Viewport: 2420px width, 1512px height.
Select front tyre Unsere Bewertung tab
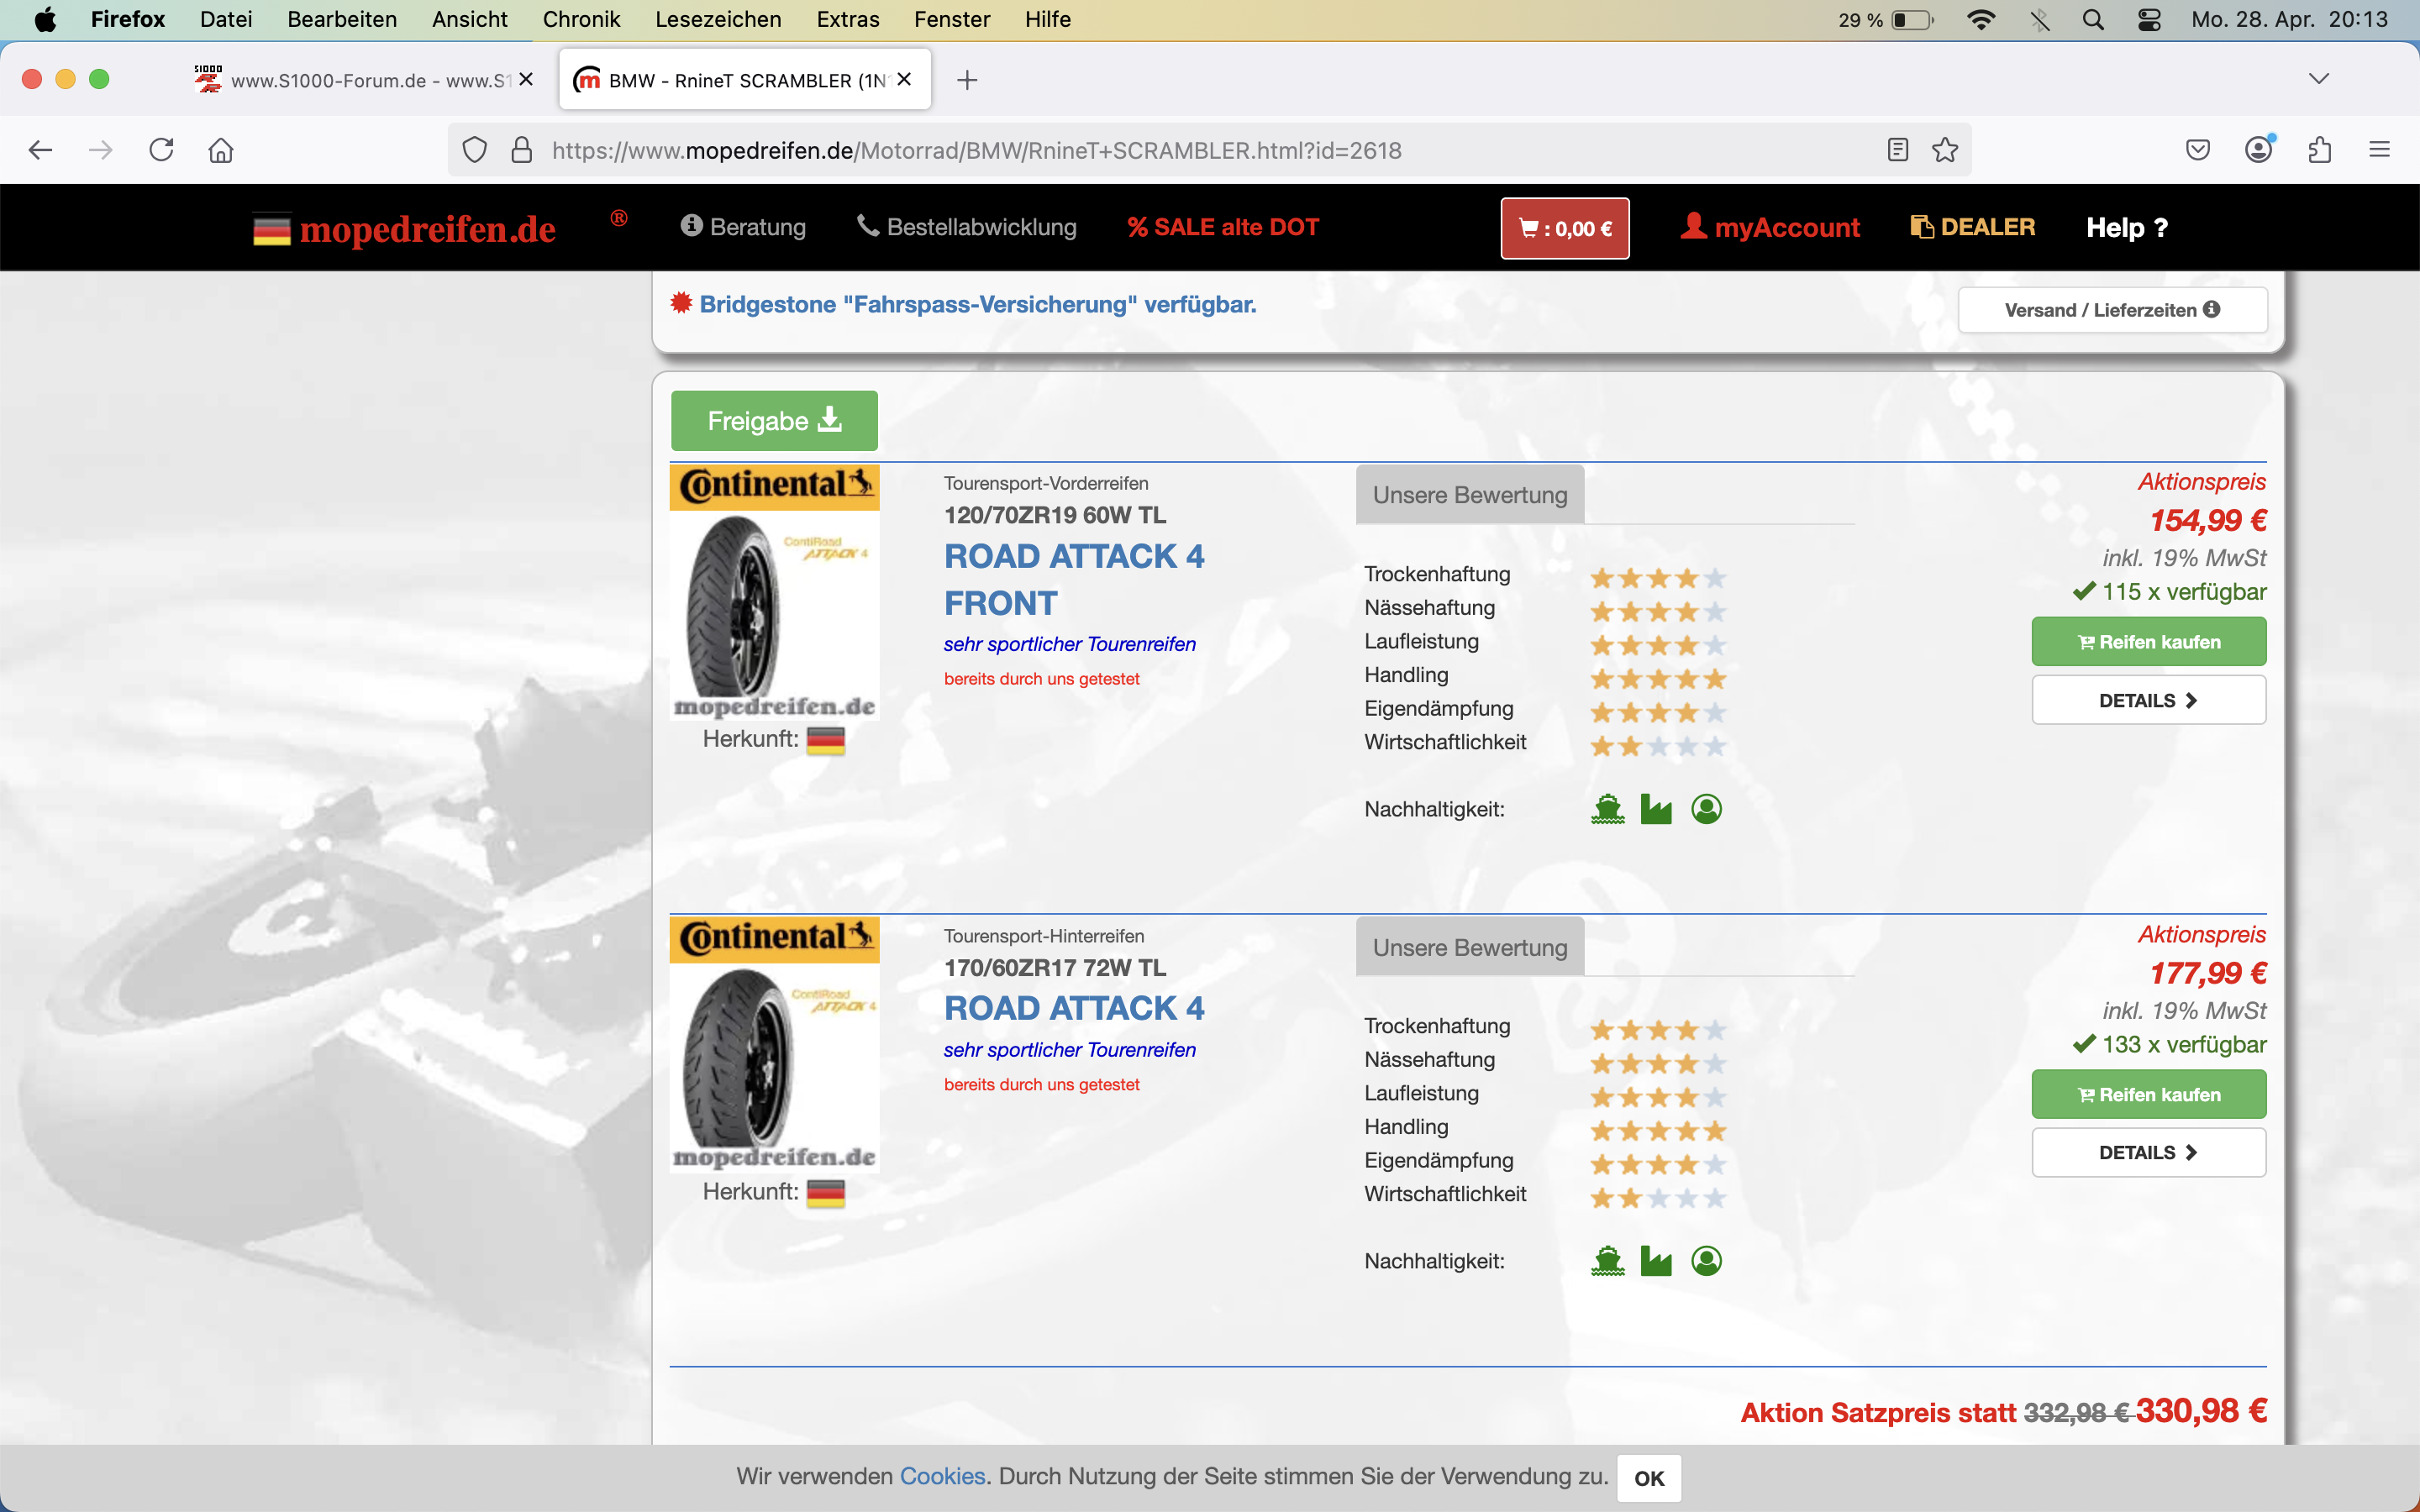click(1470, 495)
